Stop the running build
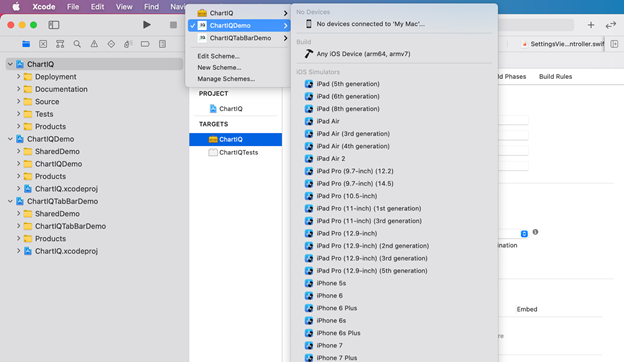Screen dimensions: 624x362 point(173,25)
